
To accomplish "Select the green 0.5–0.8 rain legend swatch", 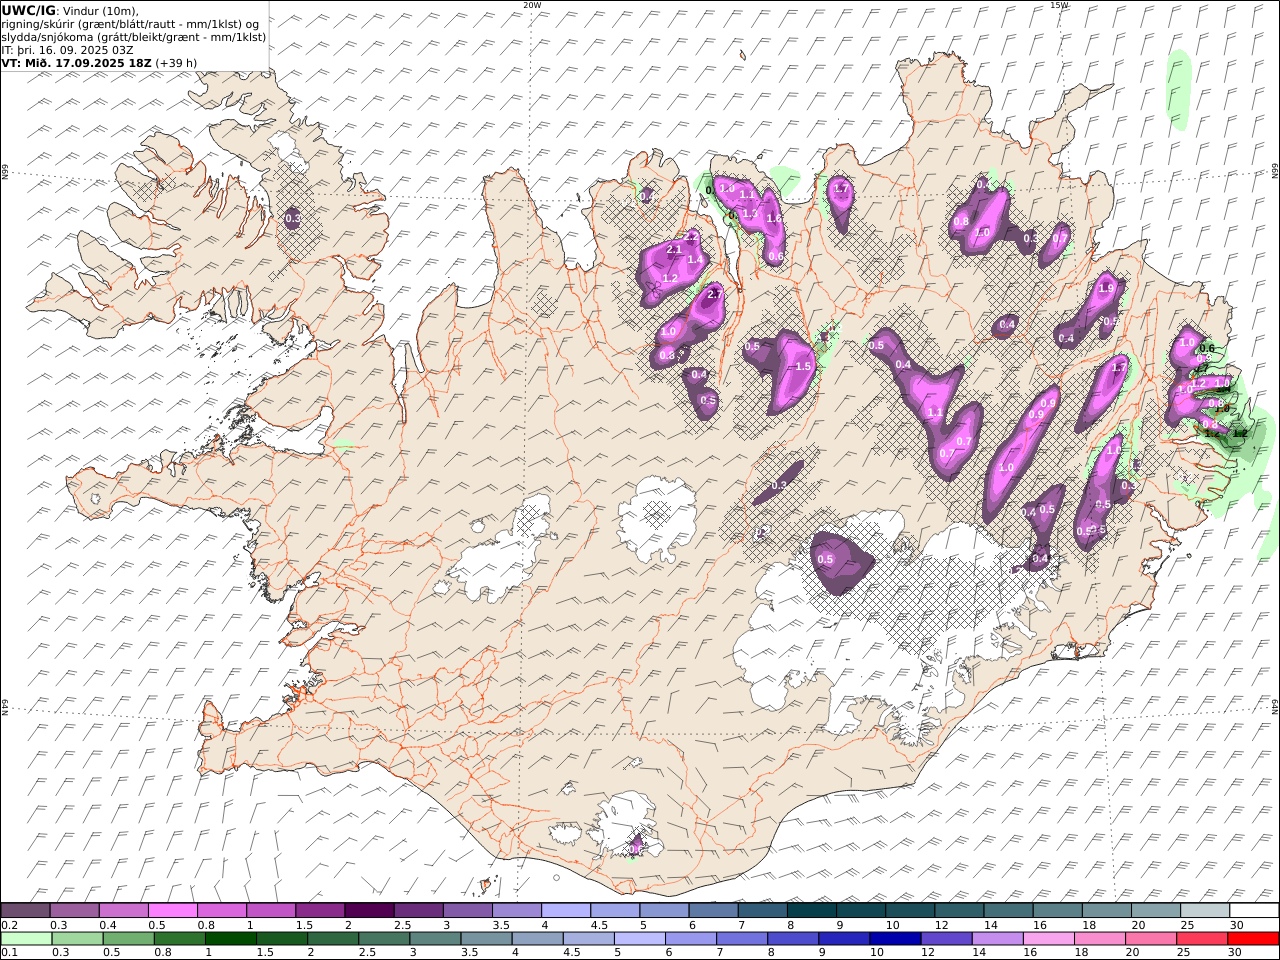I will click(x=129, y=939).
